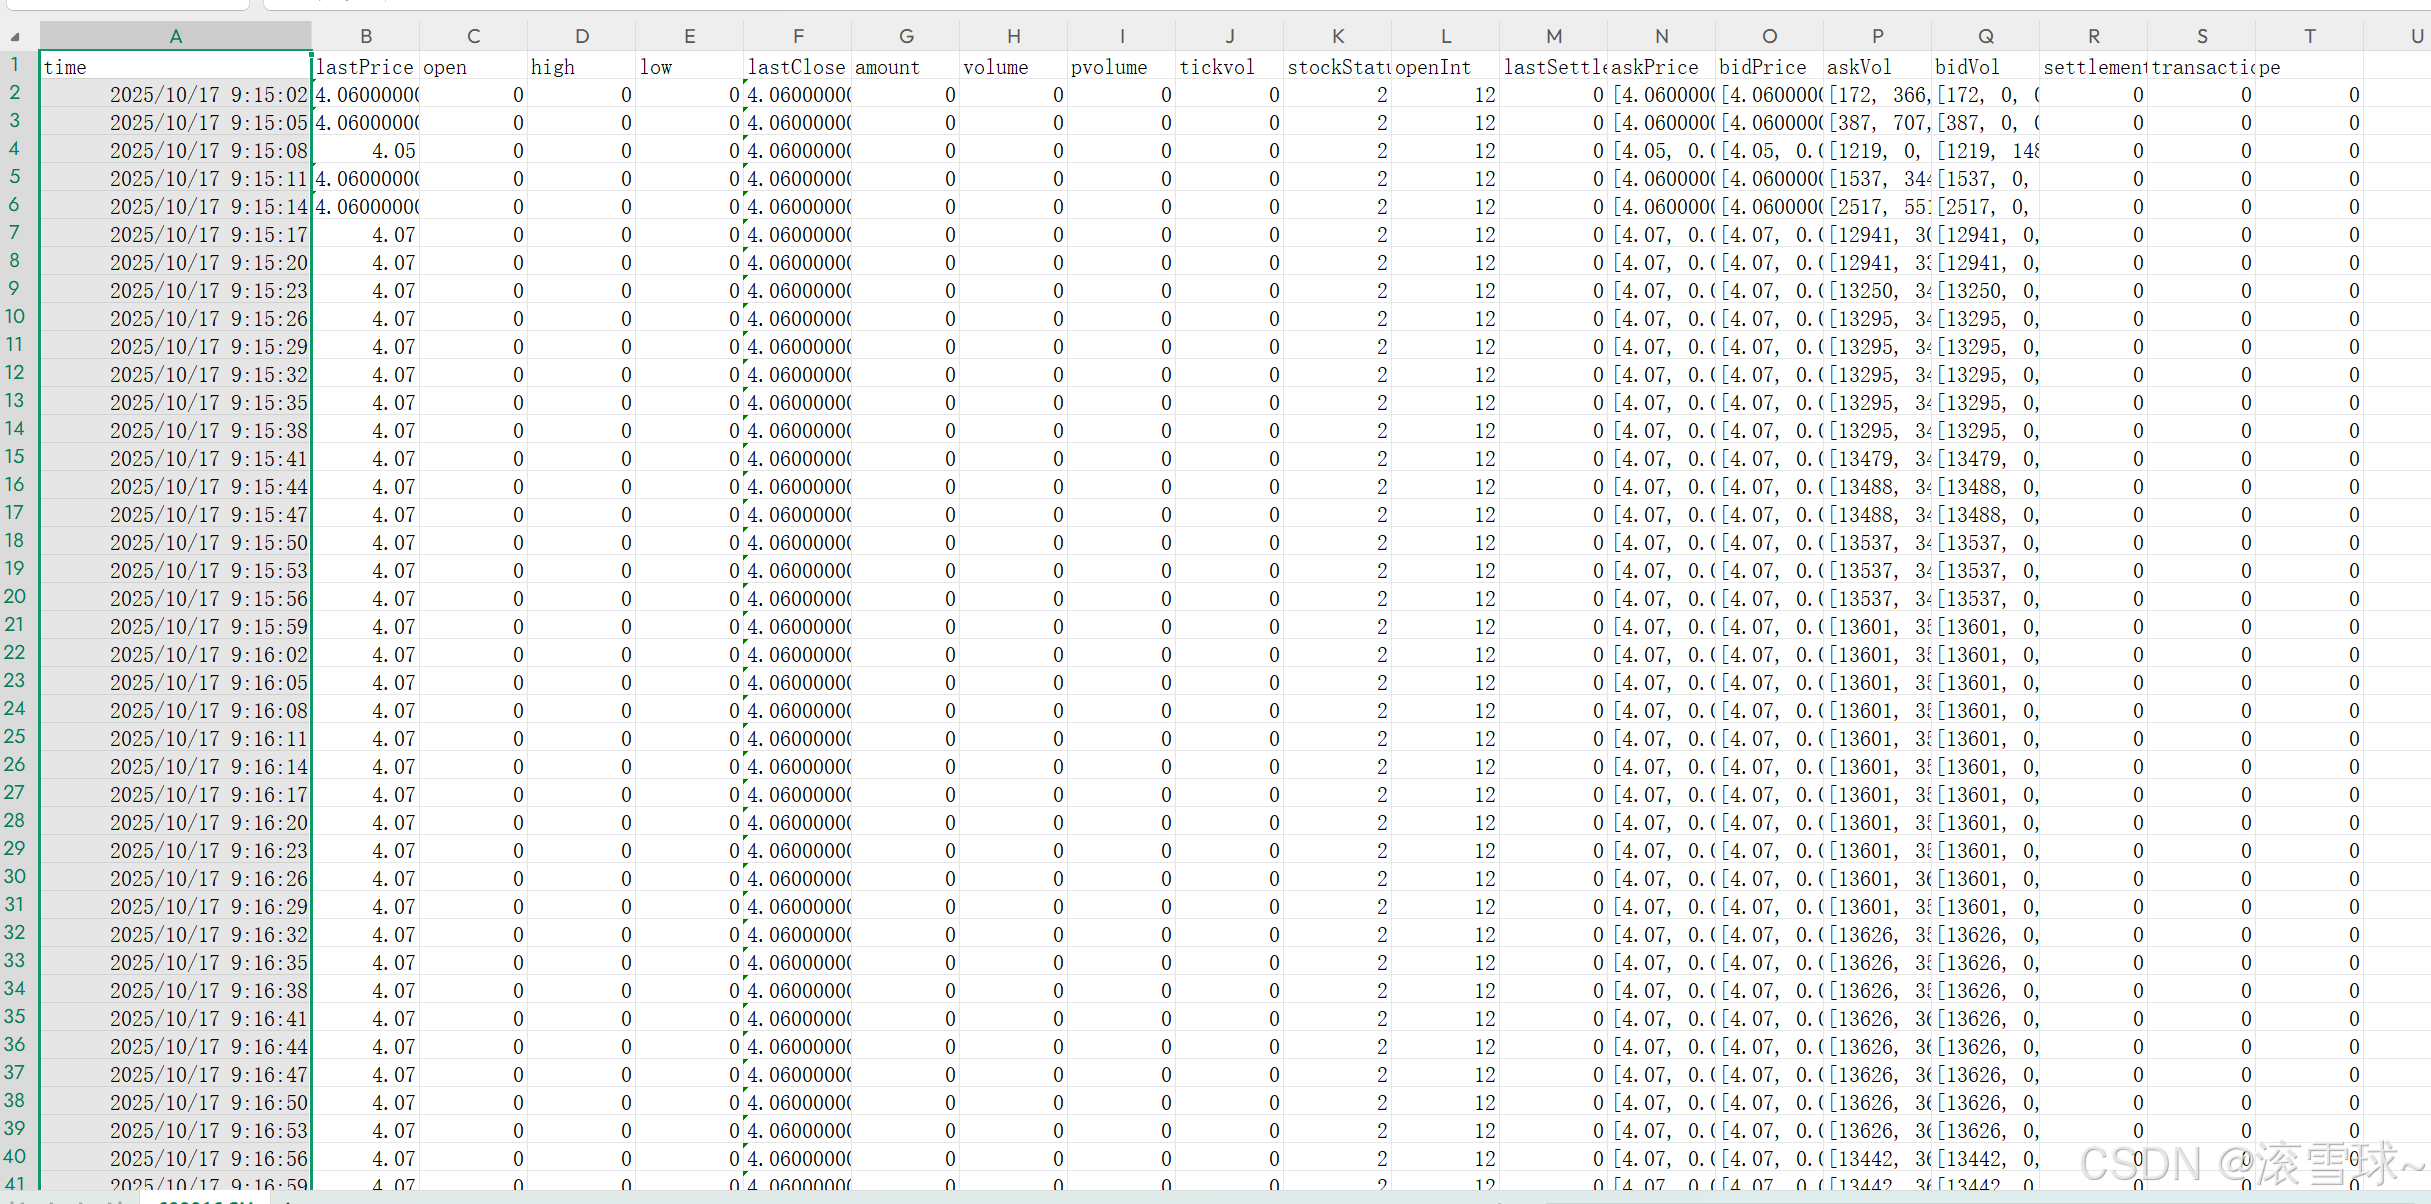Click the 'lastPrice' header cell
The width and height of the screenshot is (2431, 1204).
pyautogui.click(x=365, y=67)
